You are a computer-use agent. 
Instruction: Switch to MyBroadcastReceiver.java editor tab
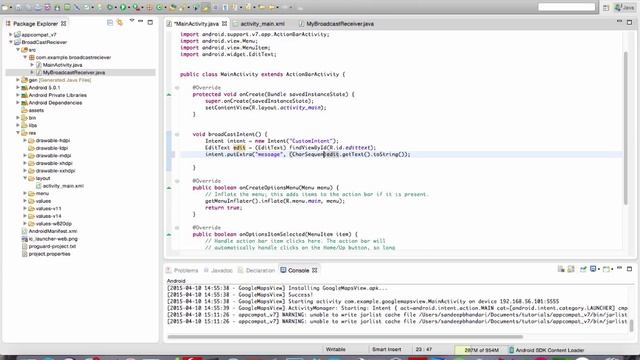(x=340, y=24)
